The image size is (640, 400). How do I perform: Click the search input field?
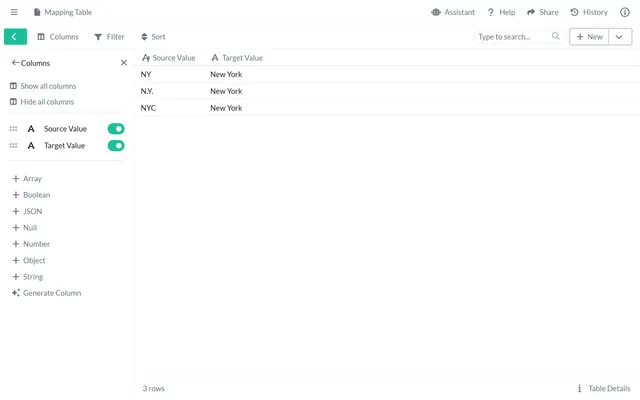512,36
